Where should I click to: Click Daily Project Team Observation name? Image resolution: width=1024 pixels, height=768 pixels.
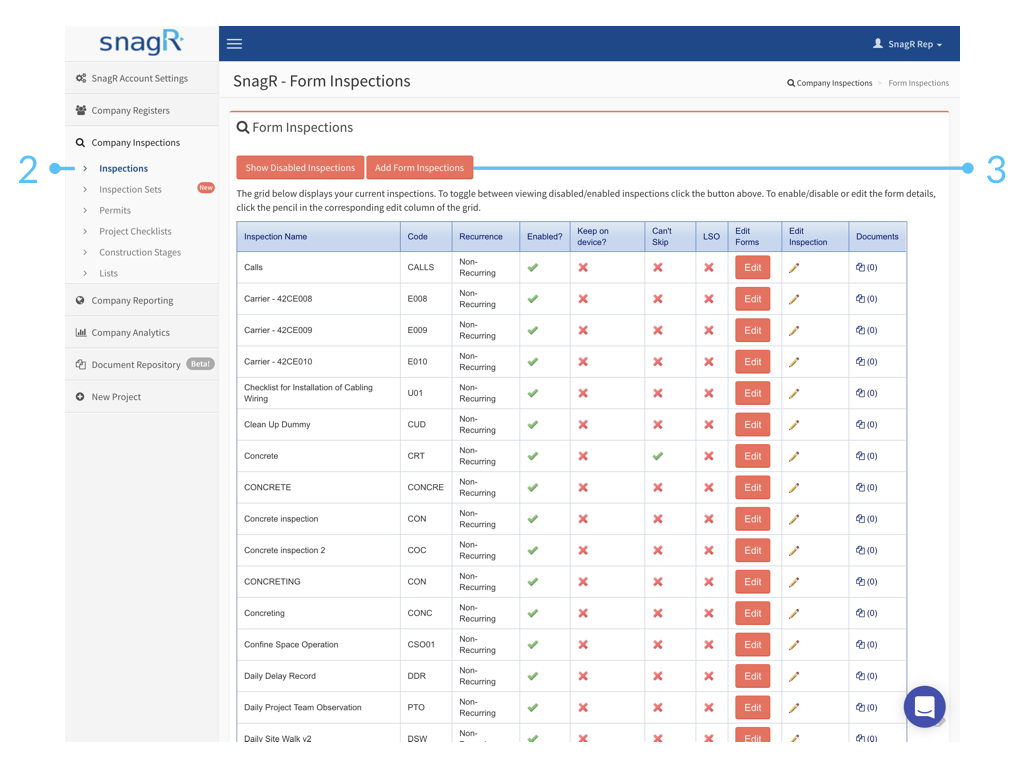point(302,707)
